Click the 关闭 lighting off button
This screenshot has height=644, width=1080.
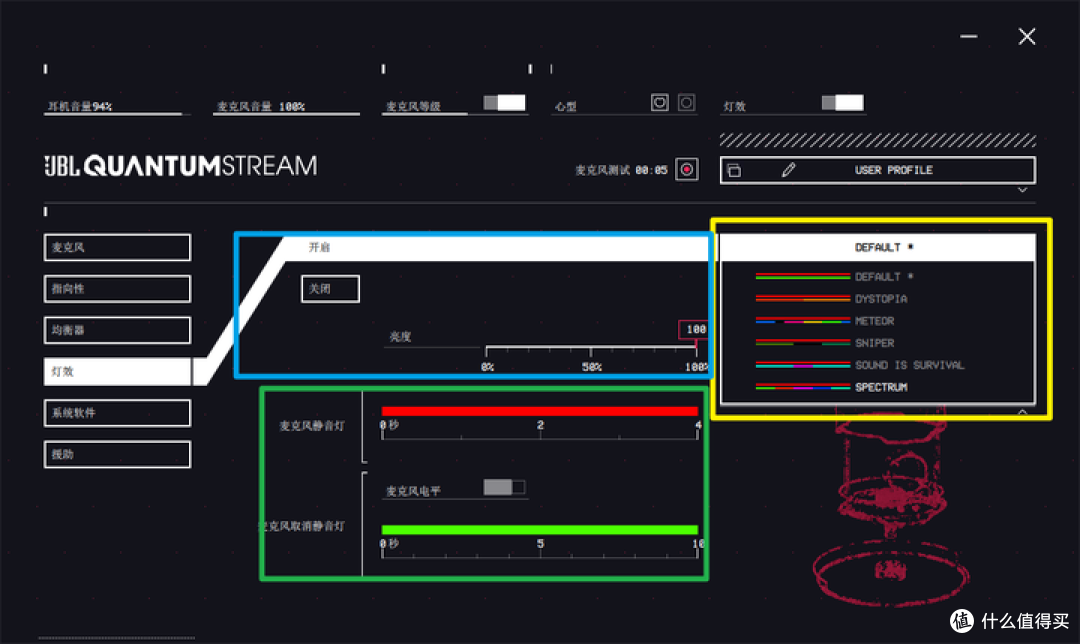pos(330,289)
